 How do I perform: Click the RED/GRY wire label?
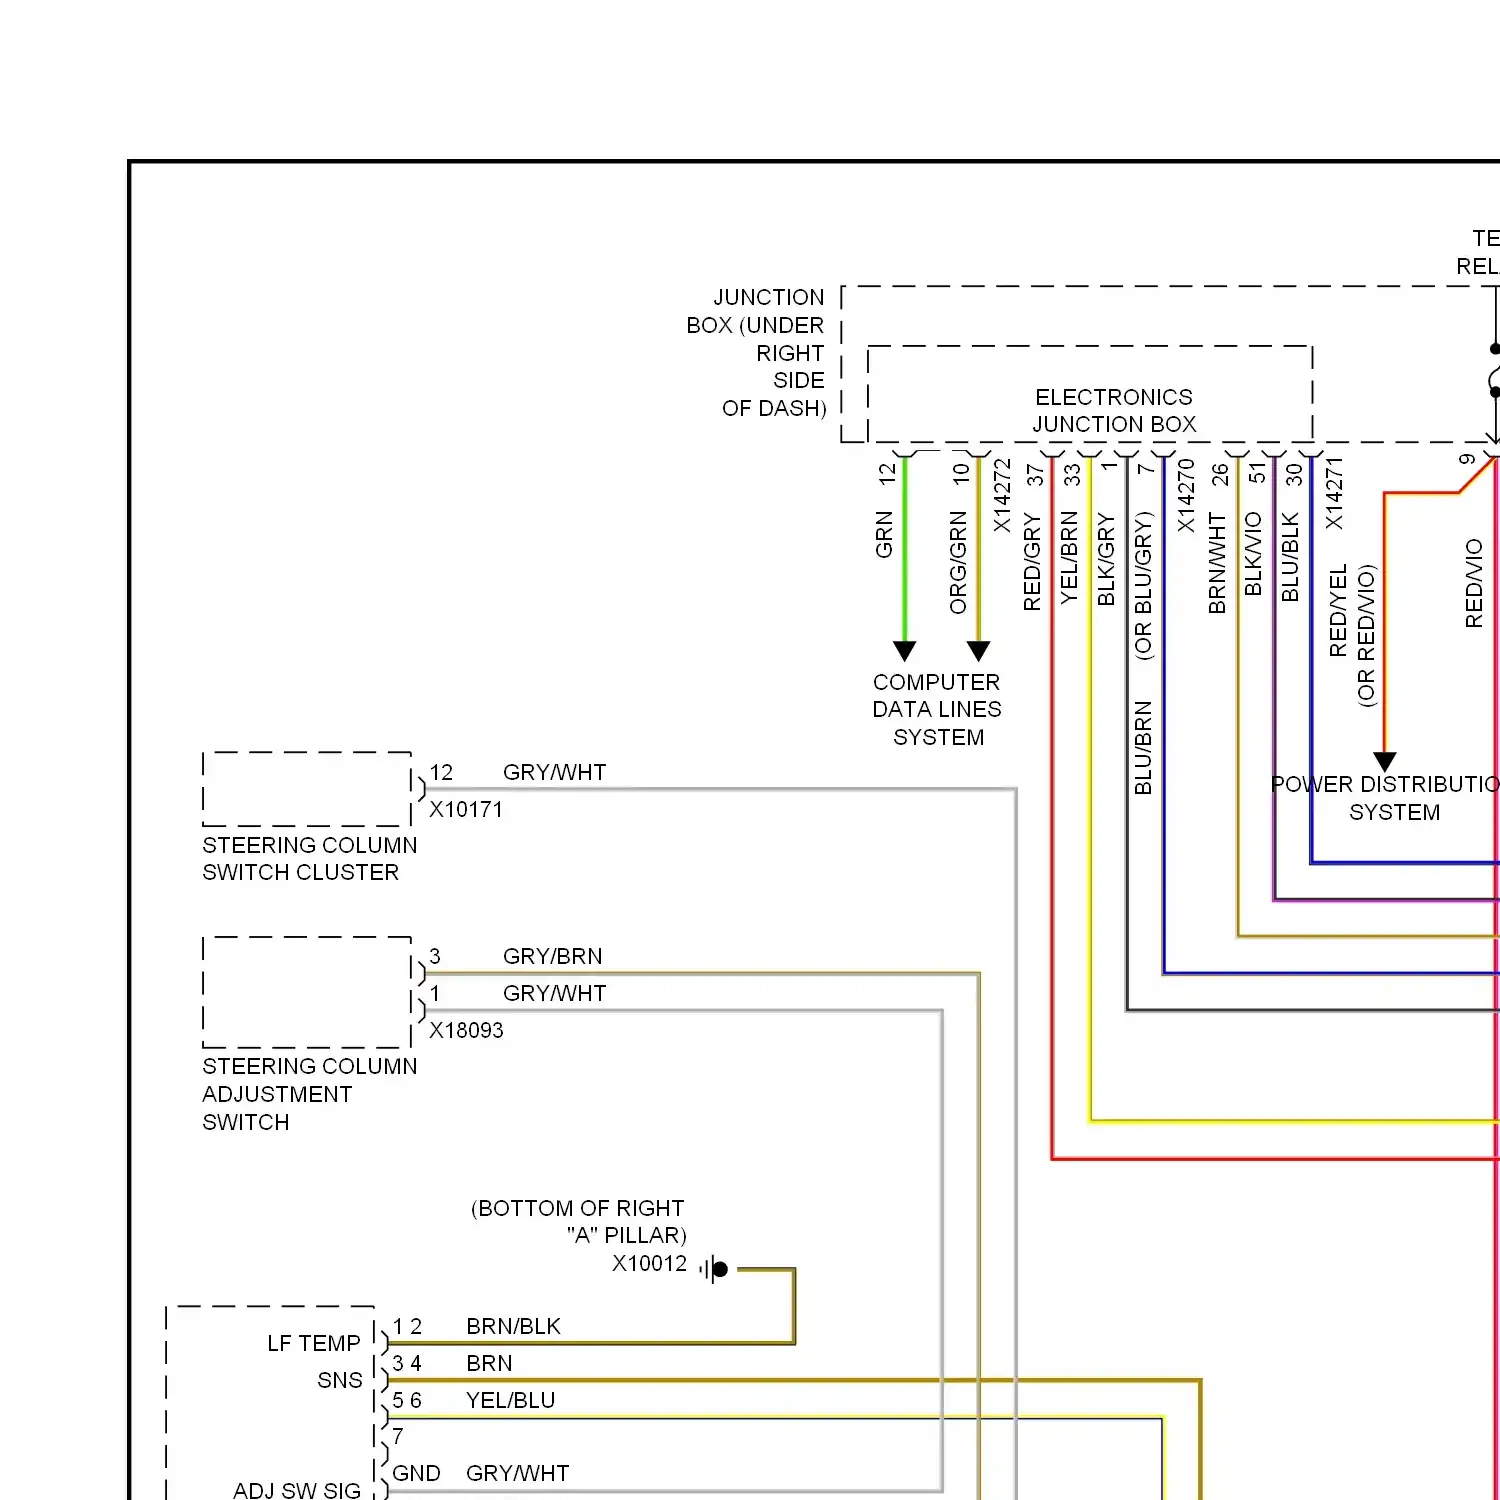coord(1032,563)
